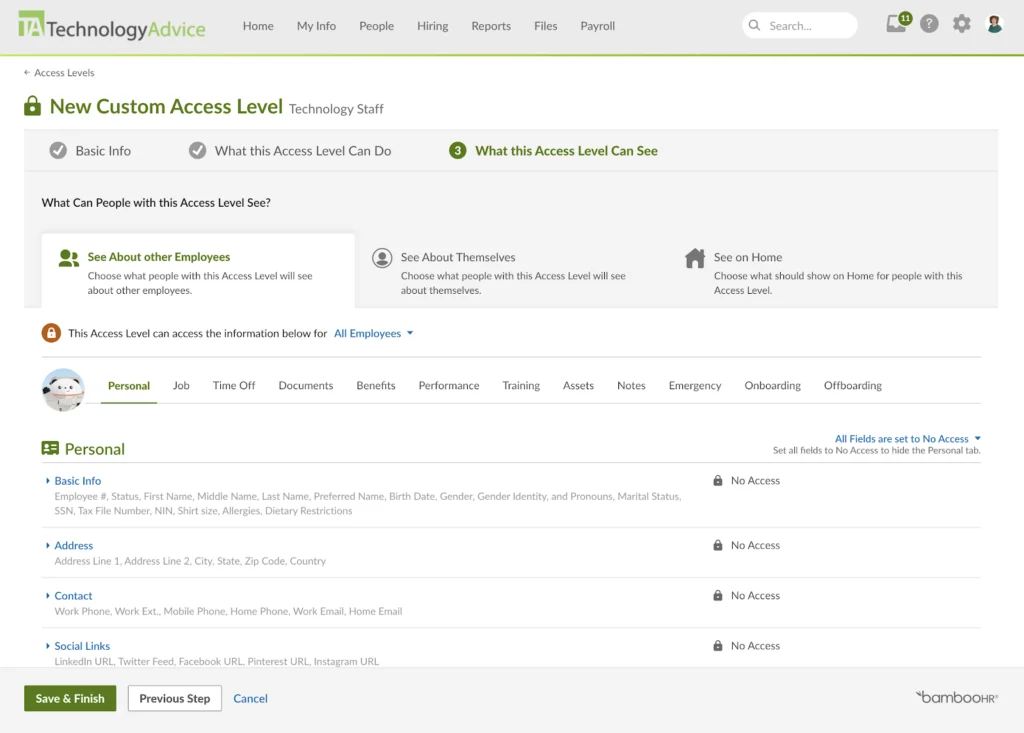Click the 'Can Do' step checkmark icon
The image size is (1024, 733).
[197, 150]
